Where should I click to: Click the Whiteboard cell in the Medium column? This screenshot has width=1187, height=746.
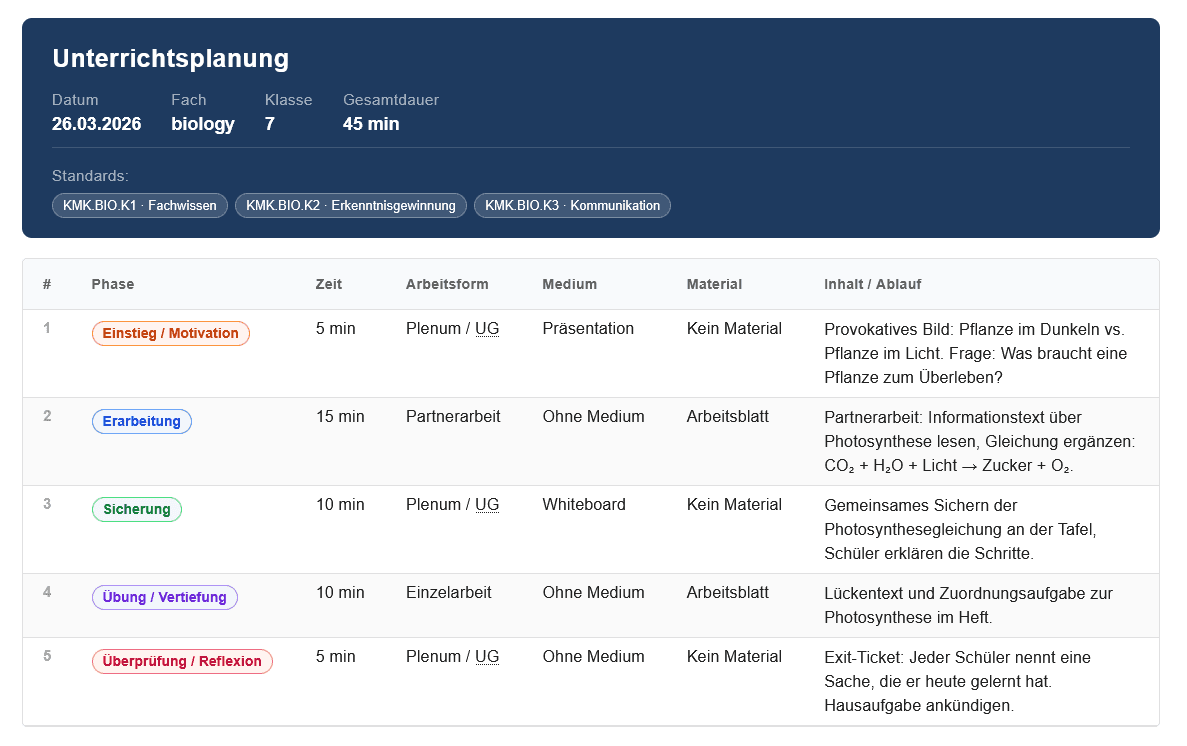click(x=584, y=504)
